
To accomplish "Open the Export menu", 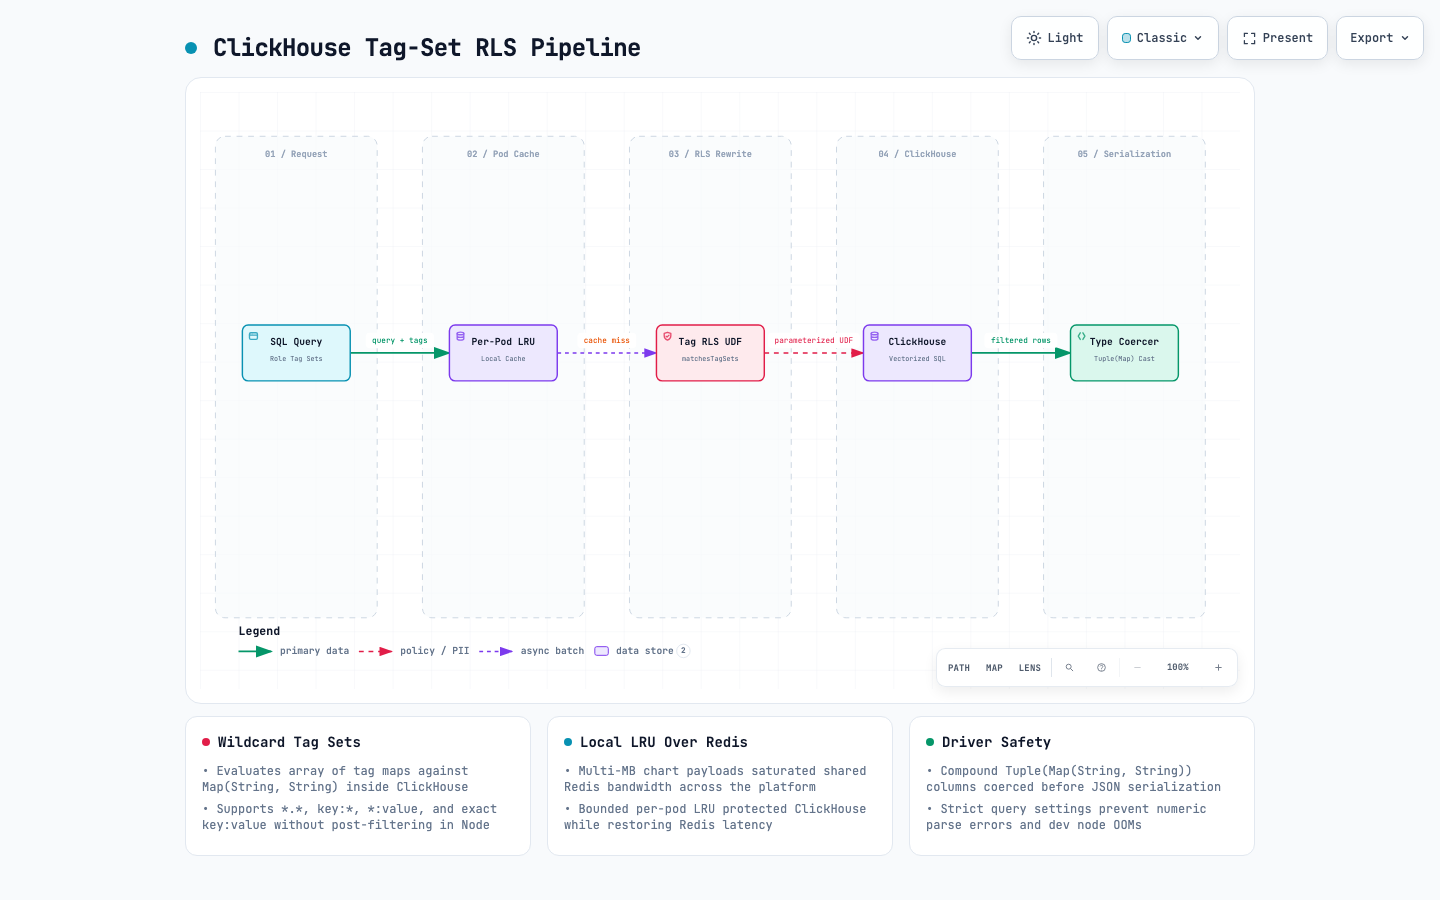I will pyautogui.click(x=1379, y=38).
